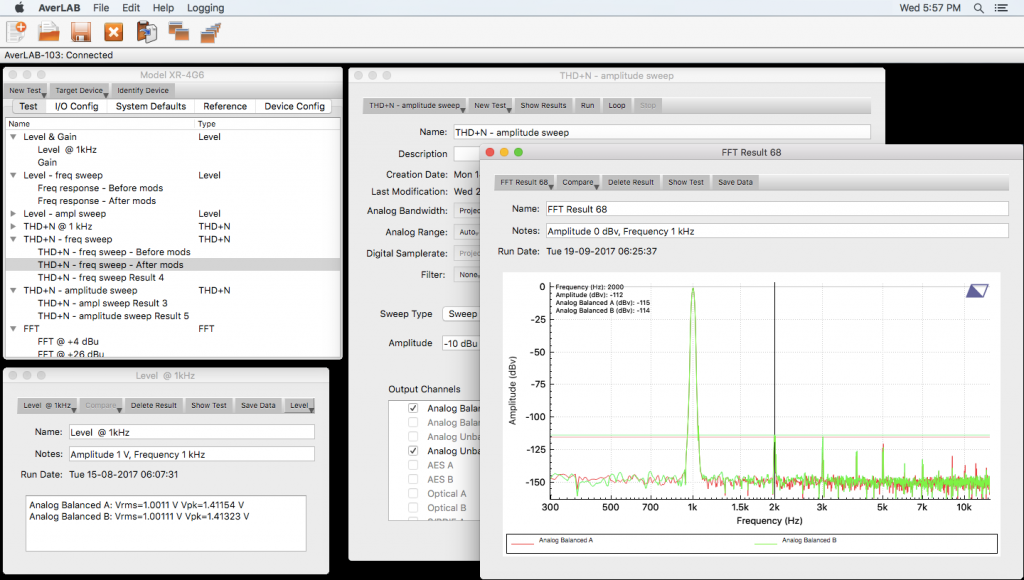Enable the AES A output channel checkbox
Viewport: 1024px width, 580px height.
pos(413,465)
